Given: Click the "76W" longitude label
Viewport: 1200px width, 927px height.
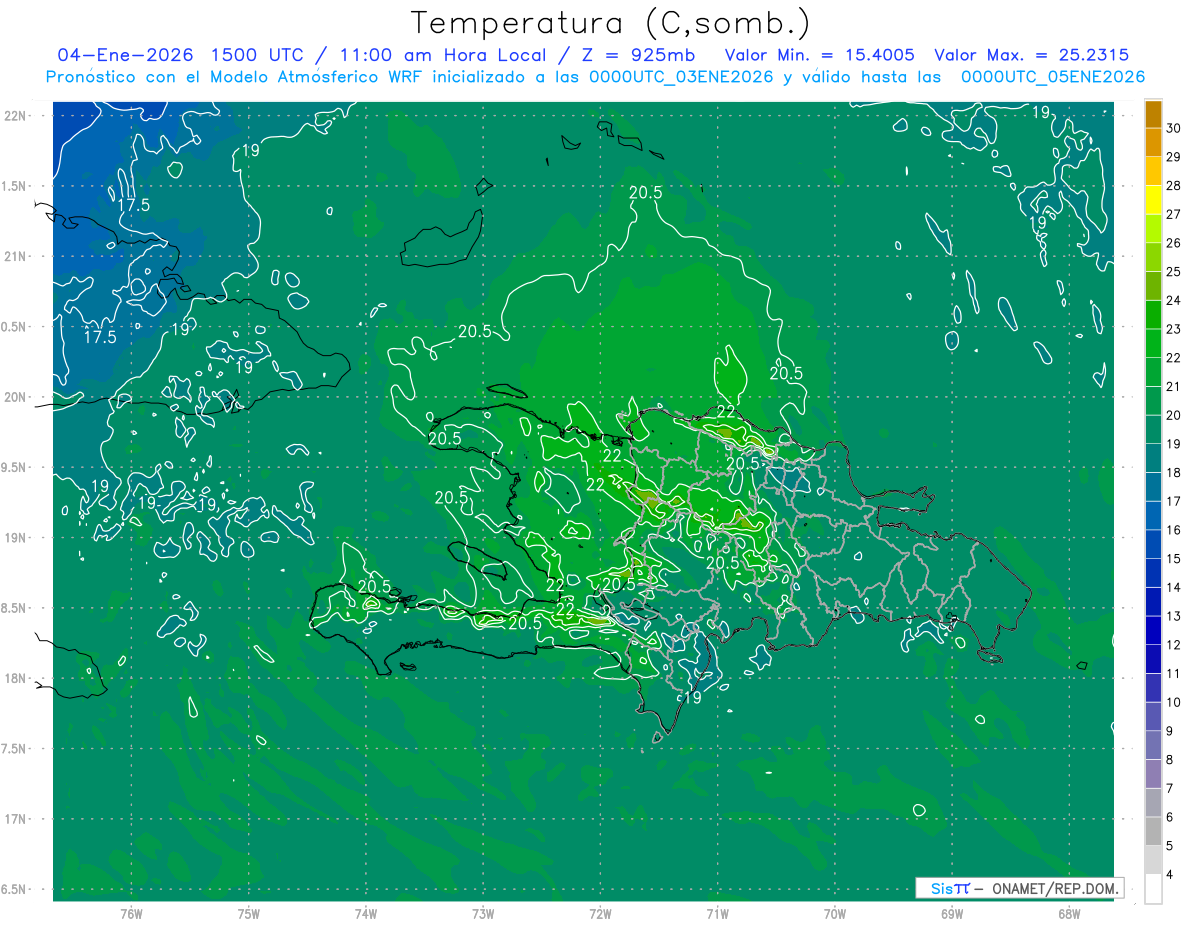Looking at the screenshot, I should 131,913.
